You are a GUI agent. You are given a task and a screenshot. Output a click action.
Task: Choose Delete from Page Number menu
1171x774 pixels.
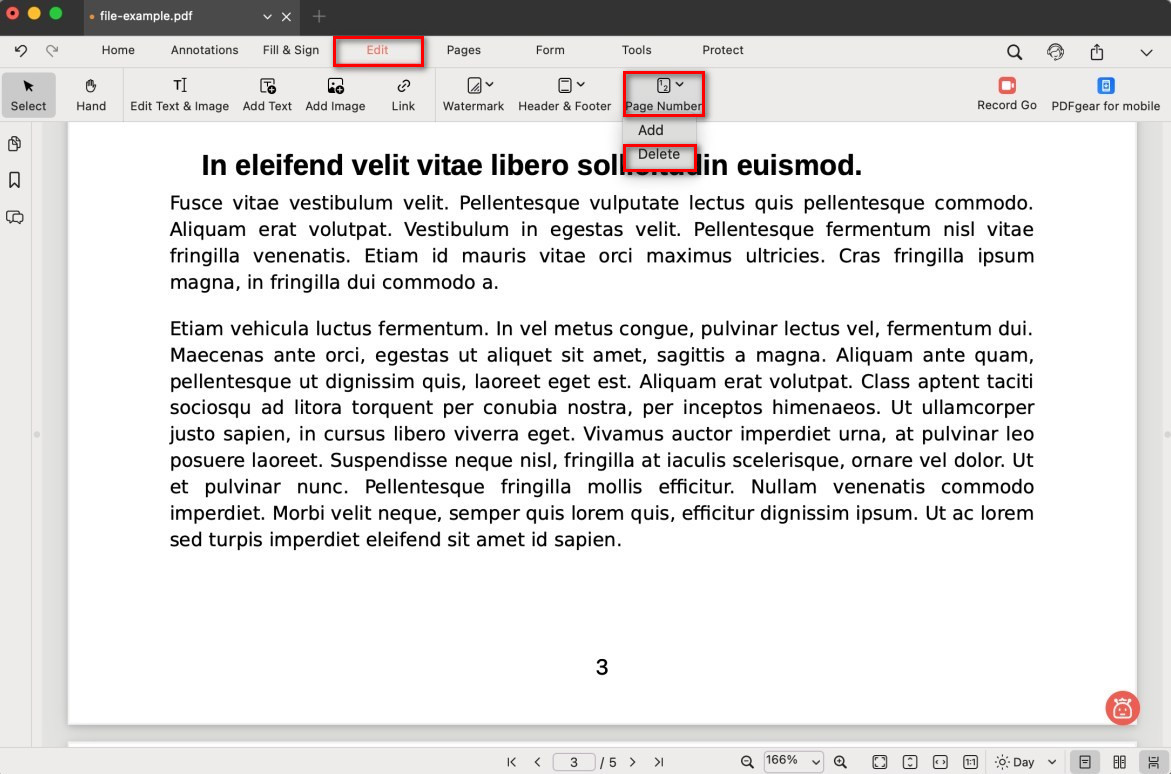tap(659, 155)
